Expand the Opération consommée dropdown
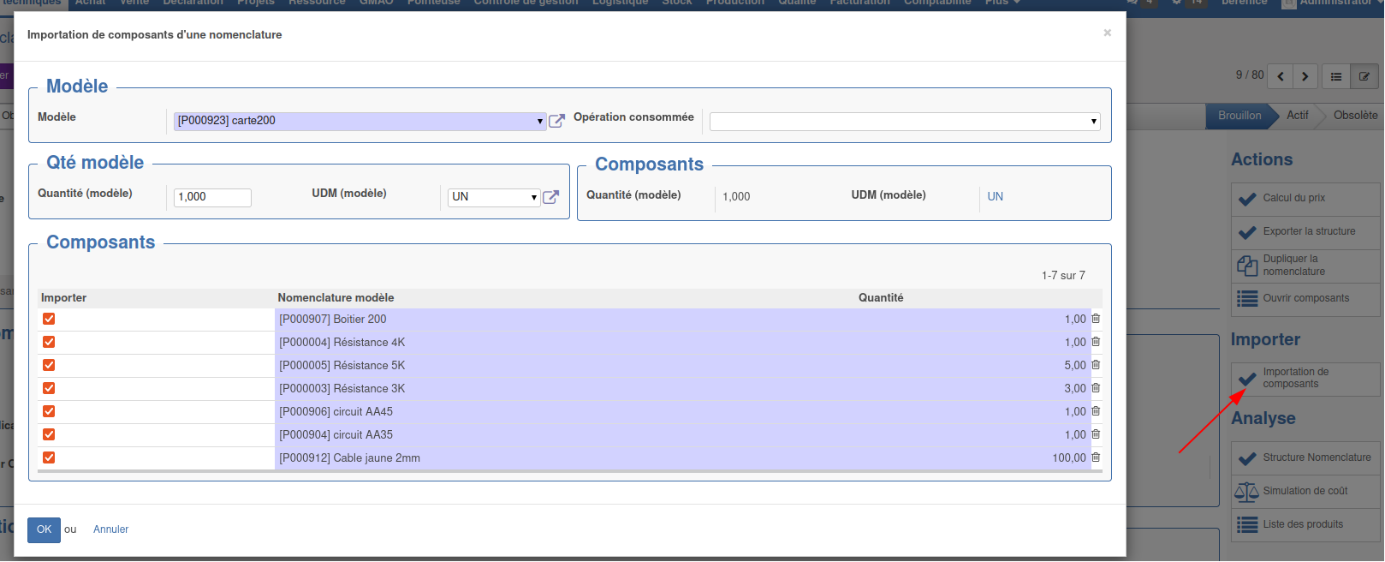Viewport: 1385px width, 562px height. (x=904, y=121)
